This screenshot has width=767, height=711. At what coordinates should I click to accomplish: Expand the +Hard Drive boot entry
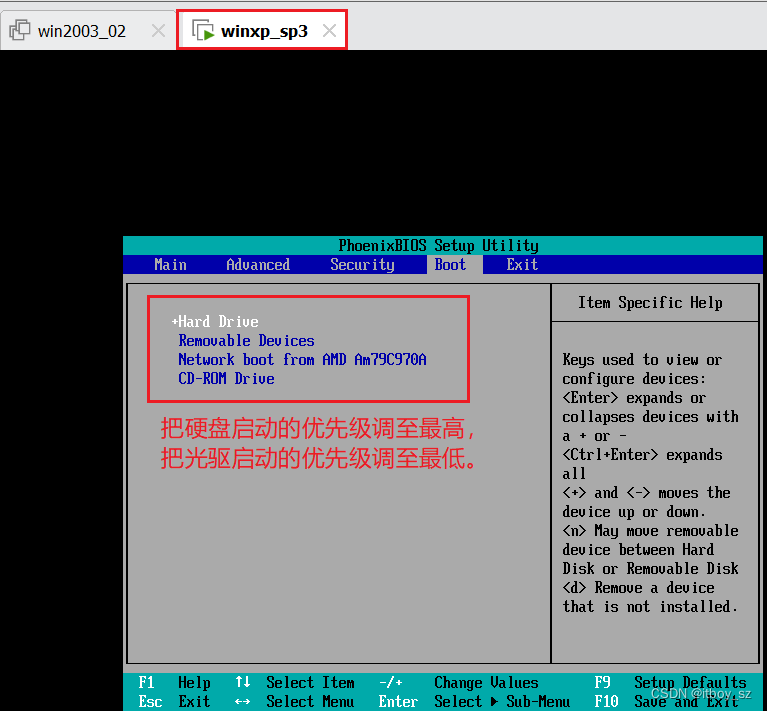click(215, 321)
